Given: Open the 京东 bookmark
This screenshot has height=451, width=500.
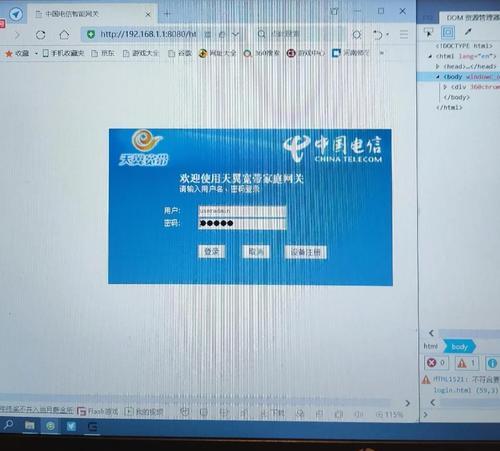Looking at the screenshot, I should tap(103, 53).
